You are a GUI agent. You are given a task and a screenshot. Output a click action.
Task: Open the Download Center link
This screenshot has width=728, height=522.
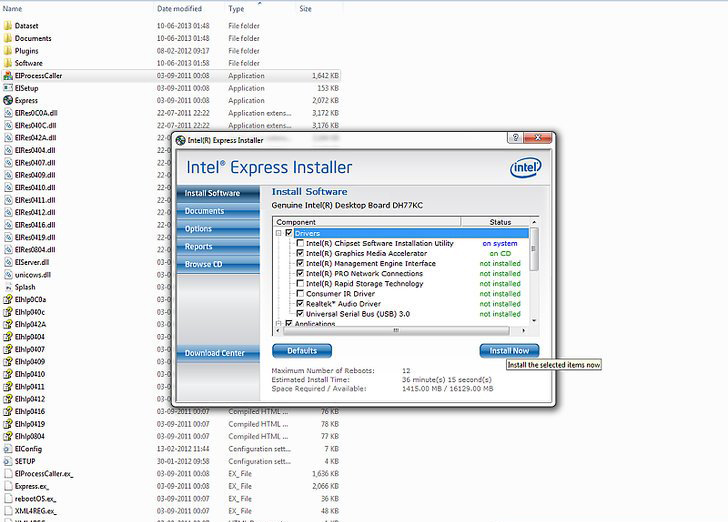218,353
